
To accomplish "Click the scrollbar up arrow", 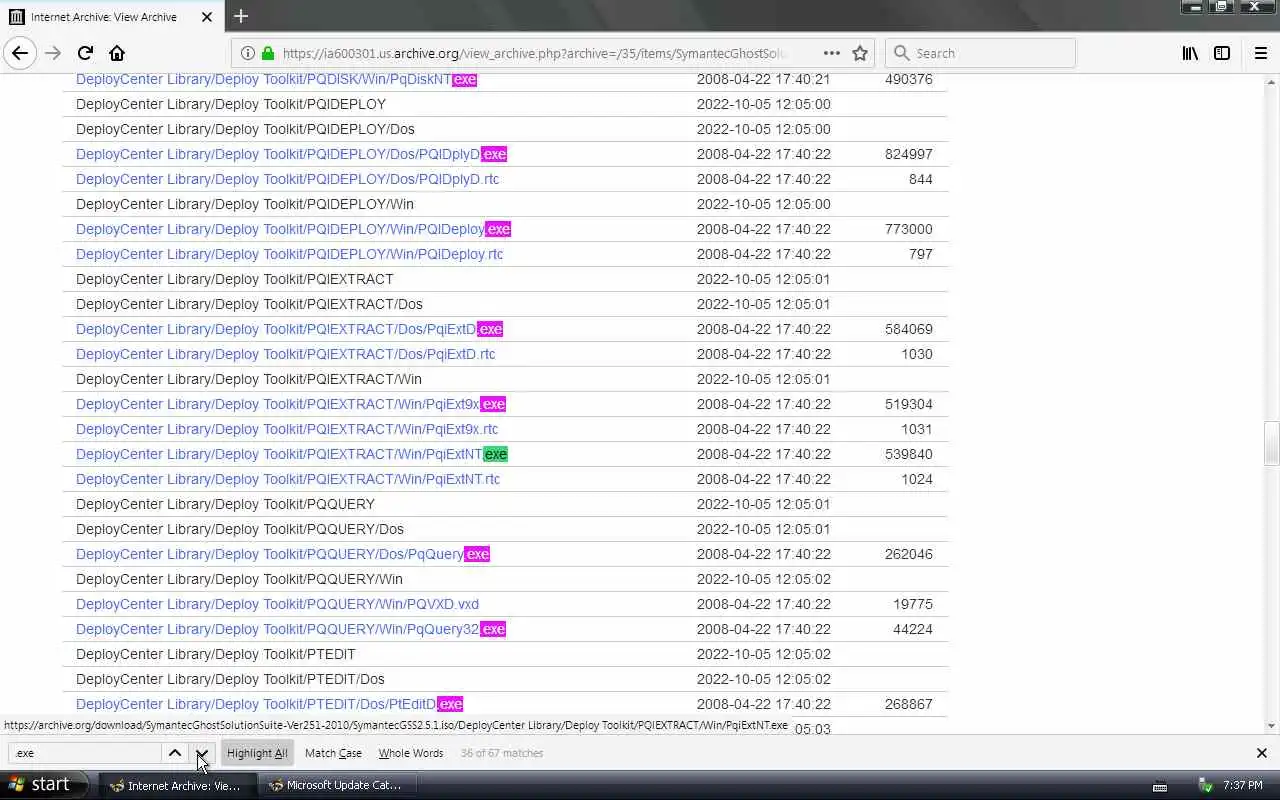I will [x=1271, y=80].
